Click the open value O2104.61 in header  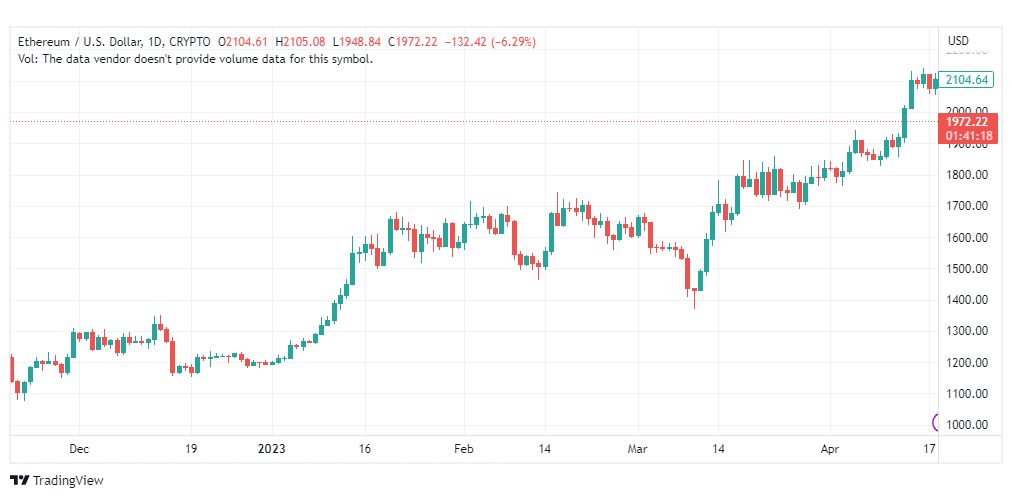pos(243,42)
